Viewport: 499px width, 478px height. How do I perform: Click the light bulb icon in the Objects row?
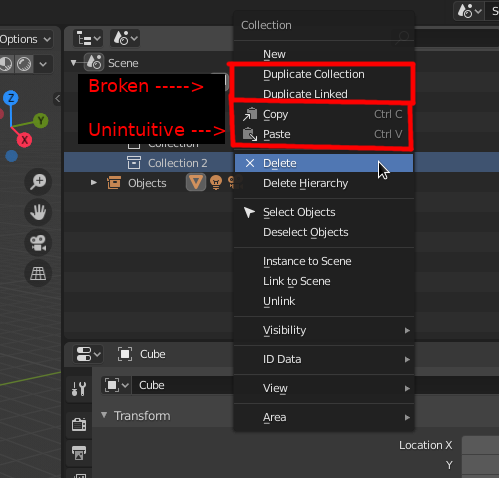[x=216, y=183]
